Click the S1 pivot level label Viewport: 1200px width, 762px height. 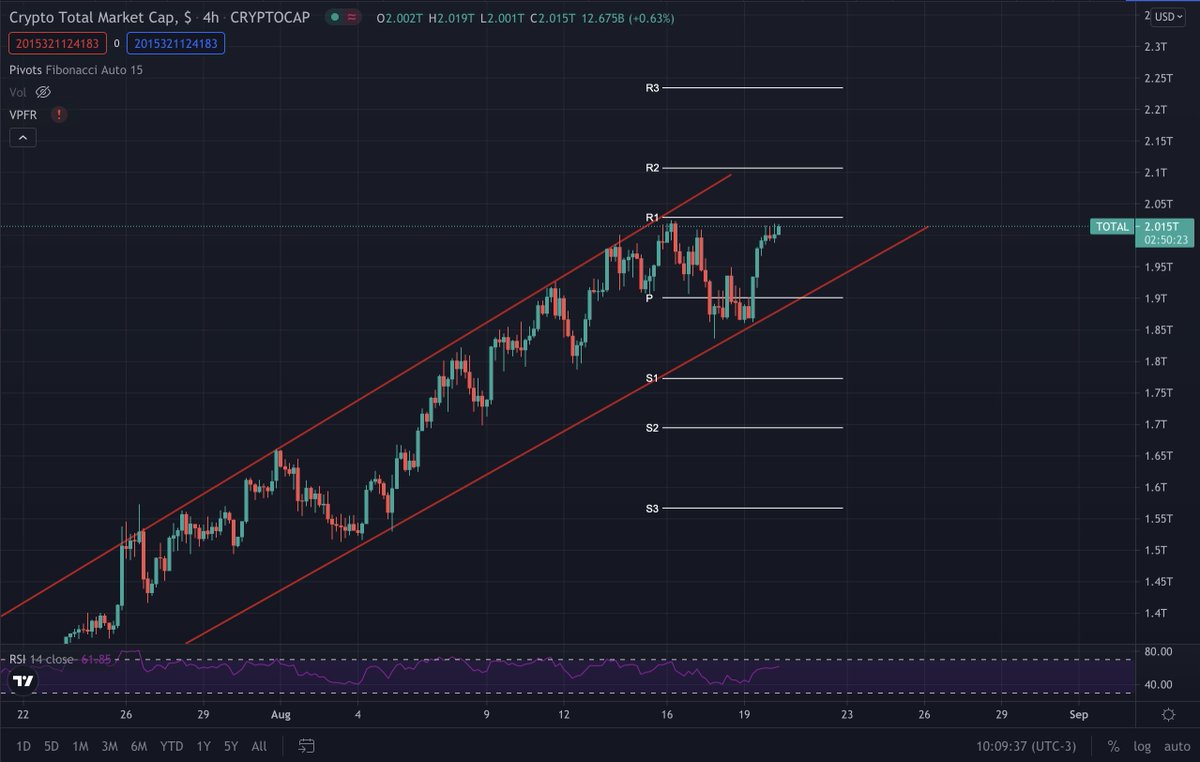coord(652,378)
